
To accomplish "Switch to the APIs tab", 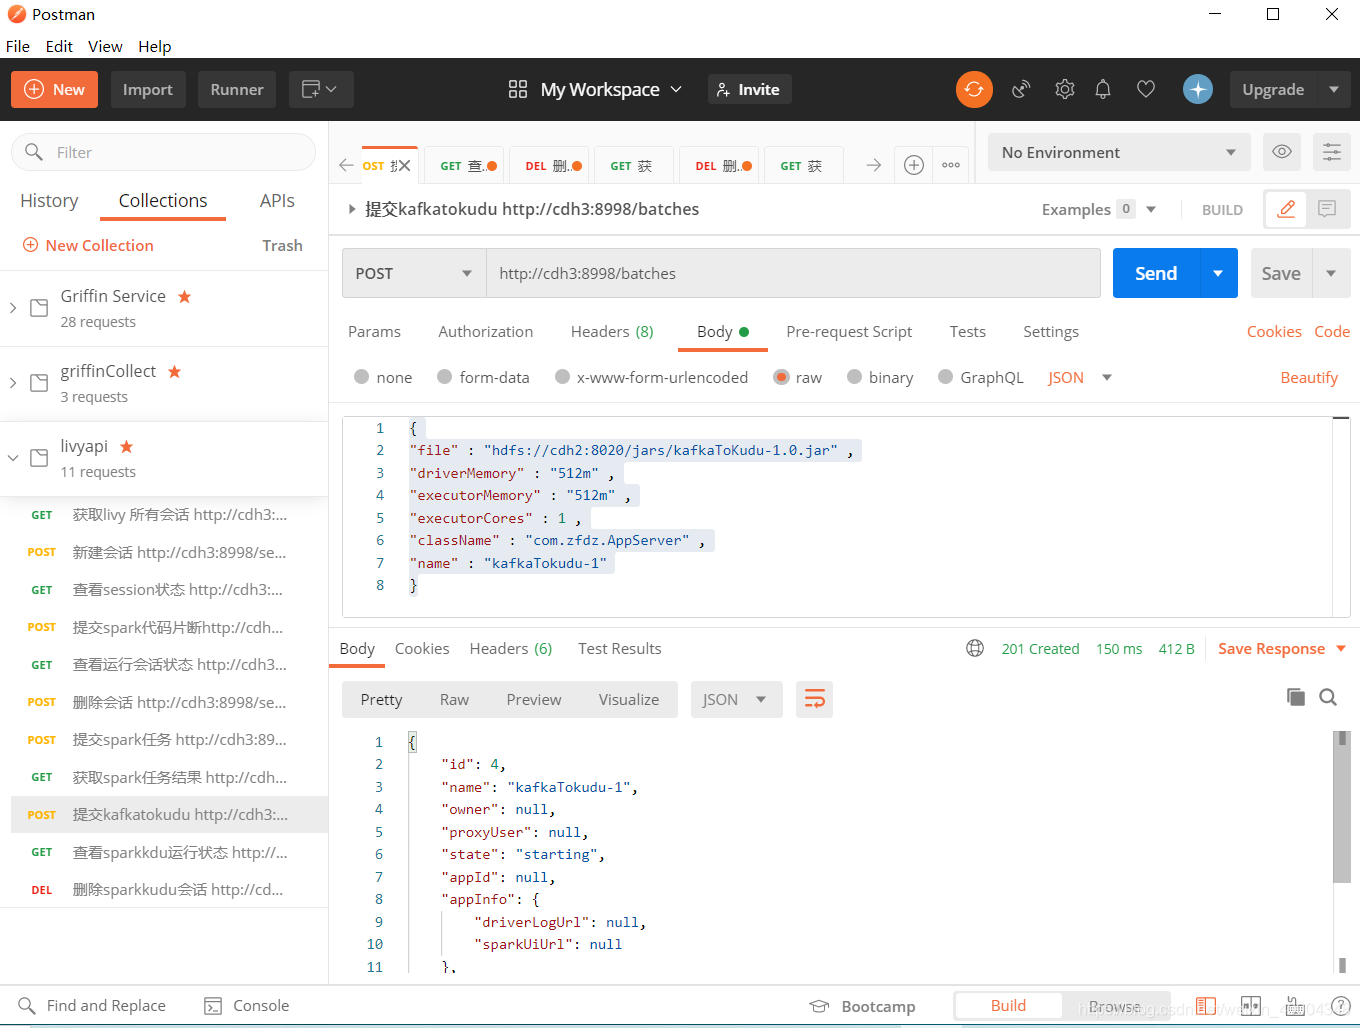I will 277,200.
